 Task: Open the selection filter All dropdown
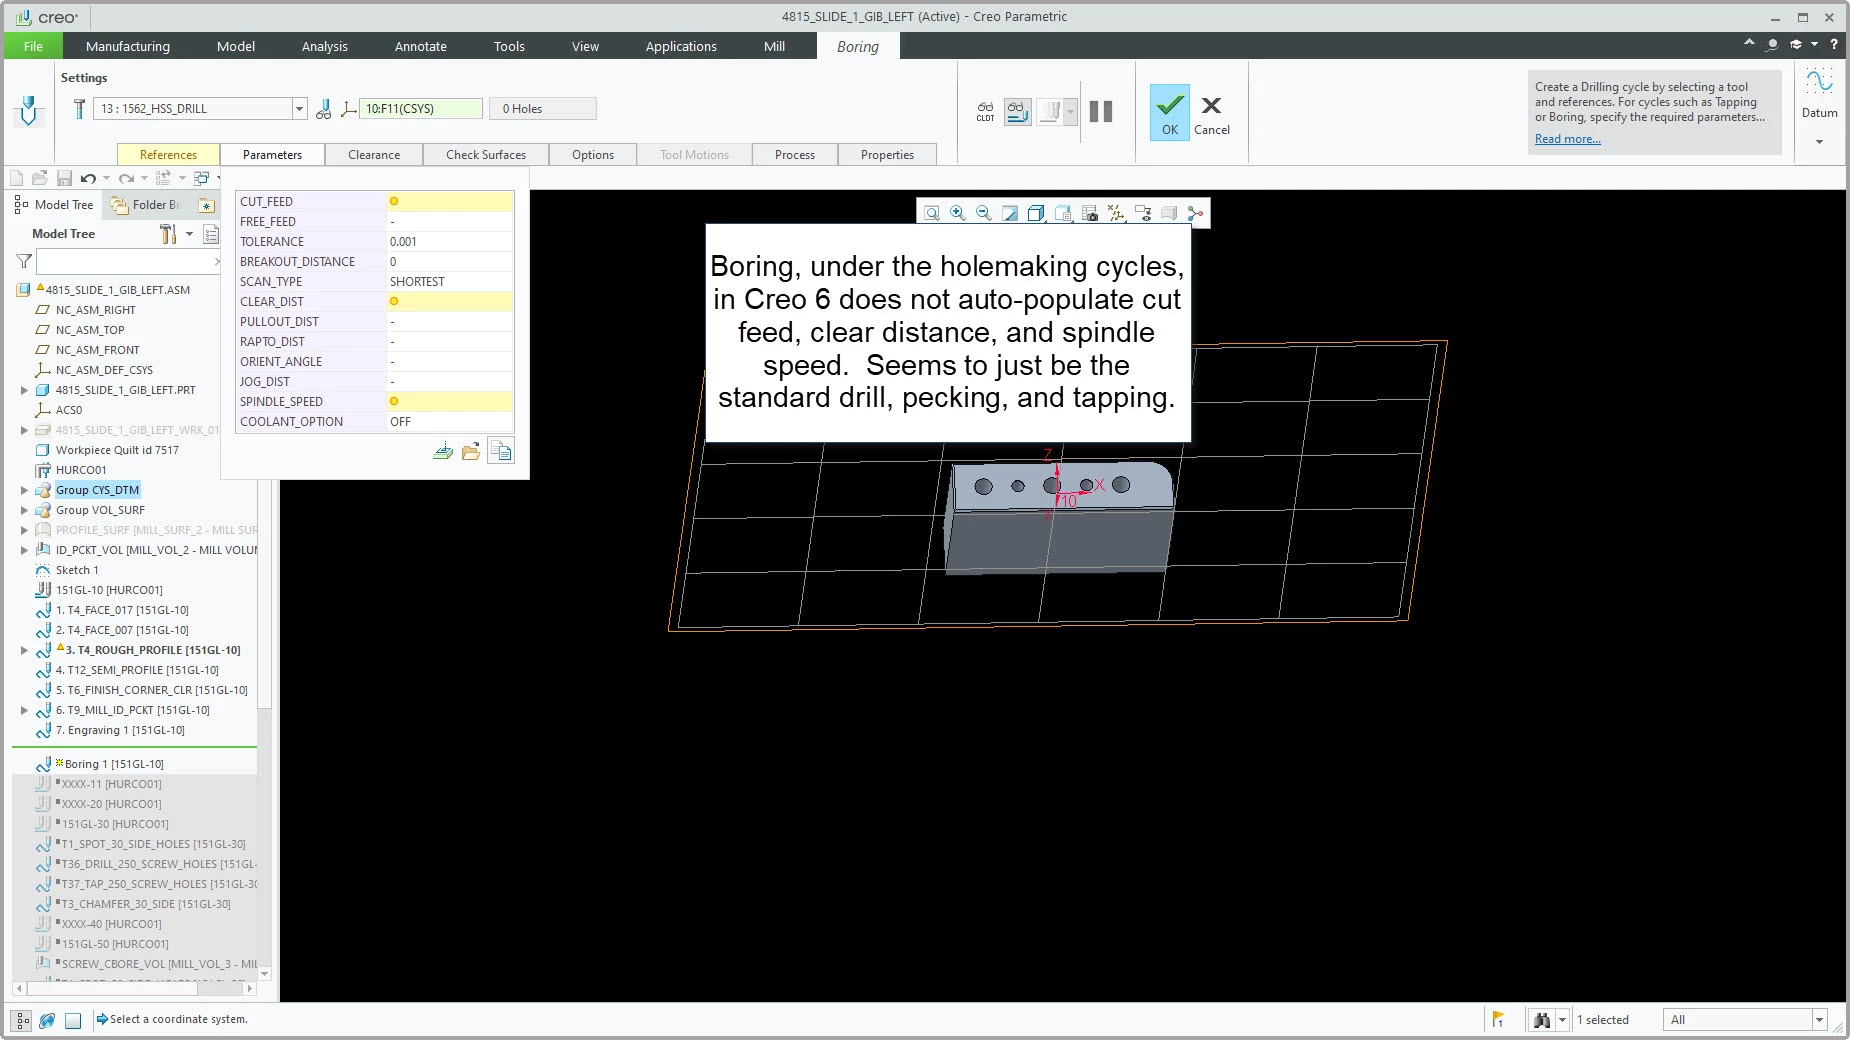click(1745, 1020)
